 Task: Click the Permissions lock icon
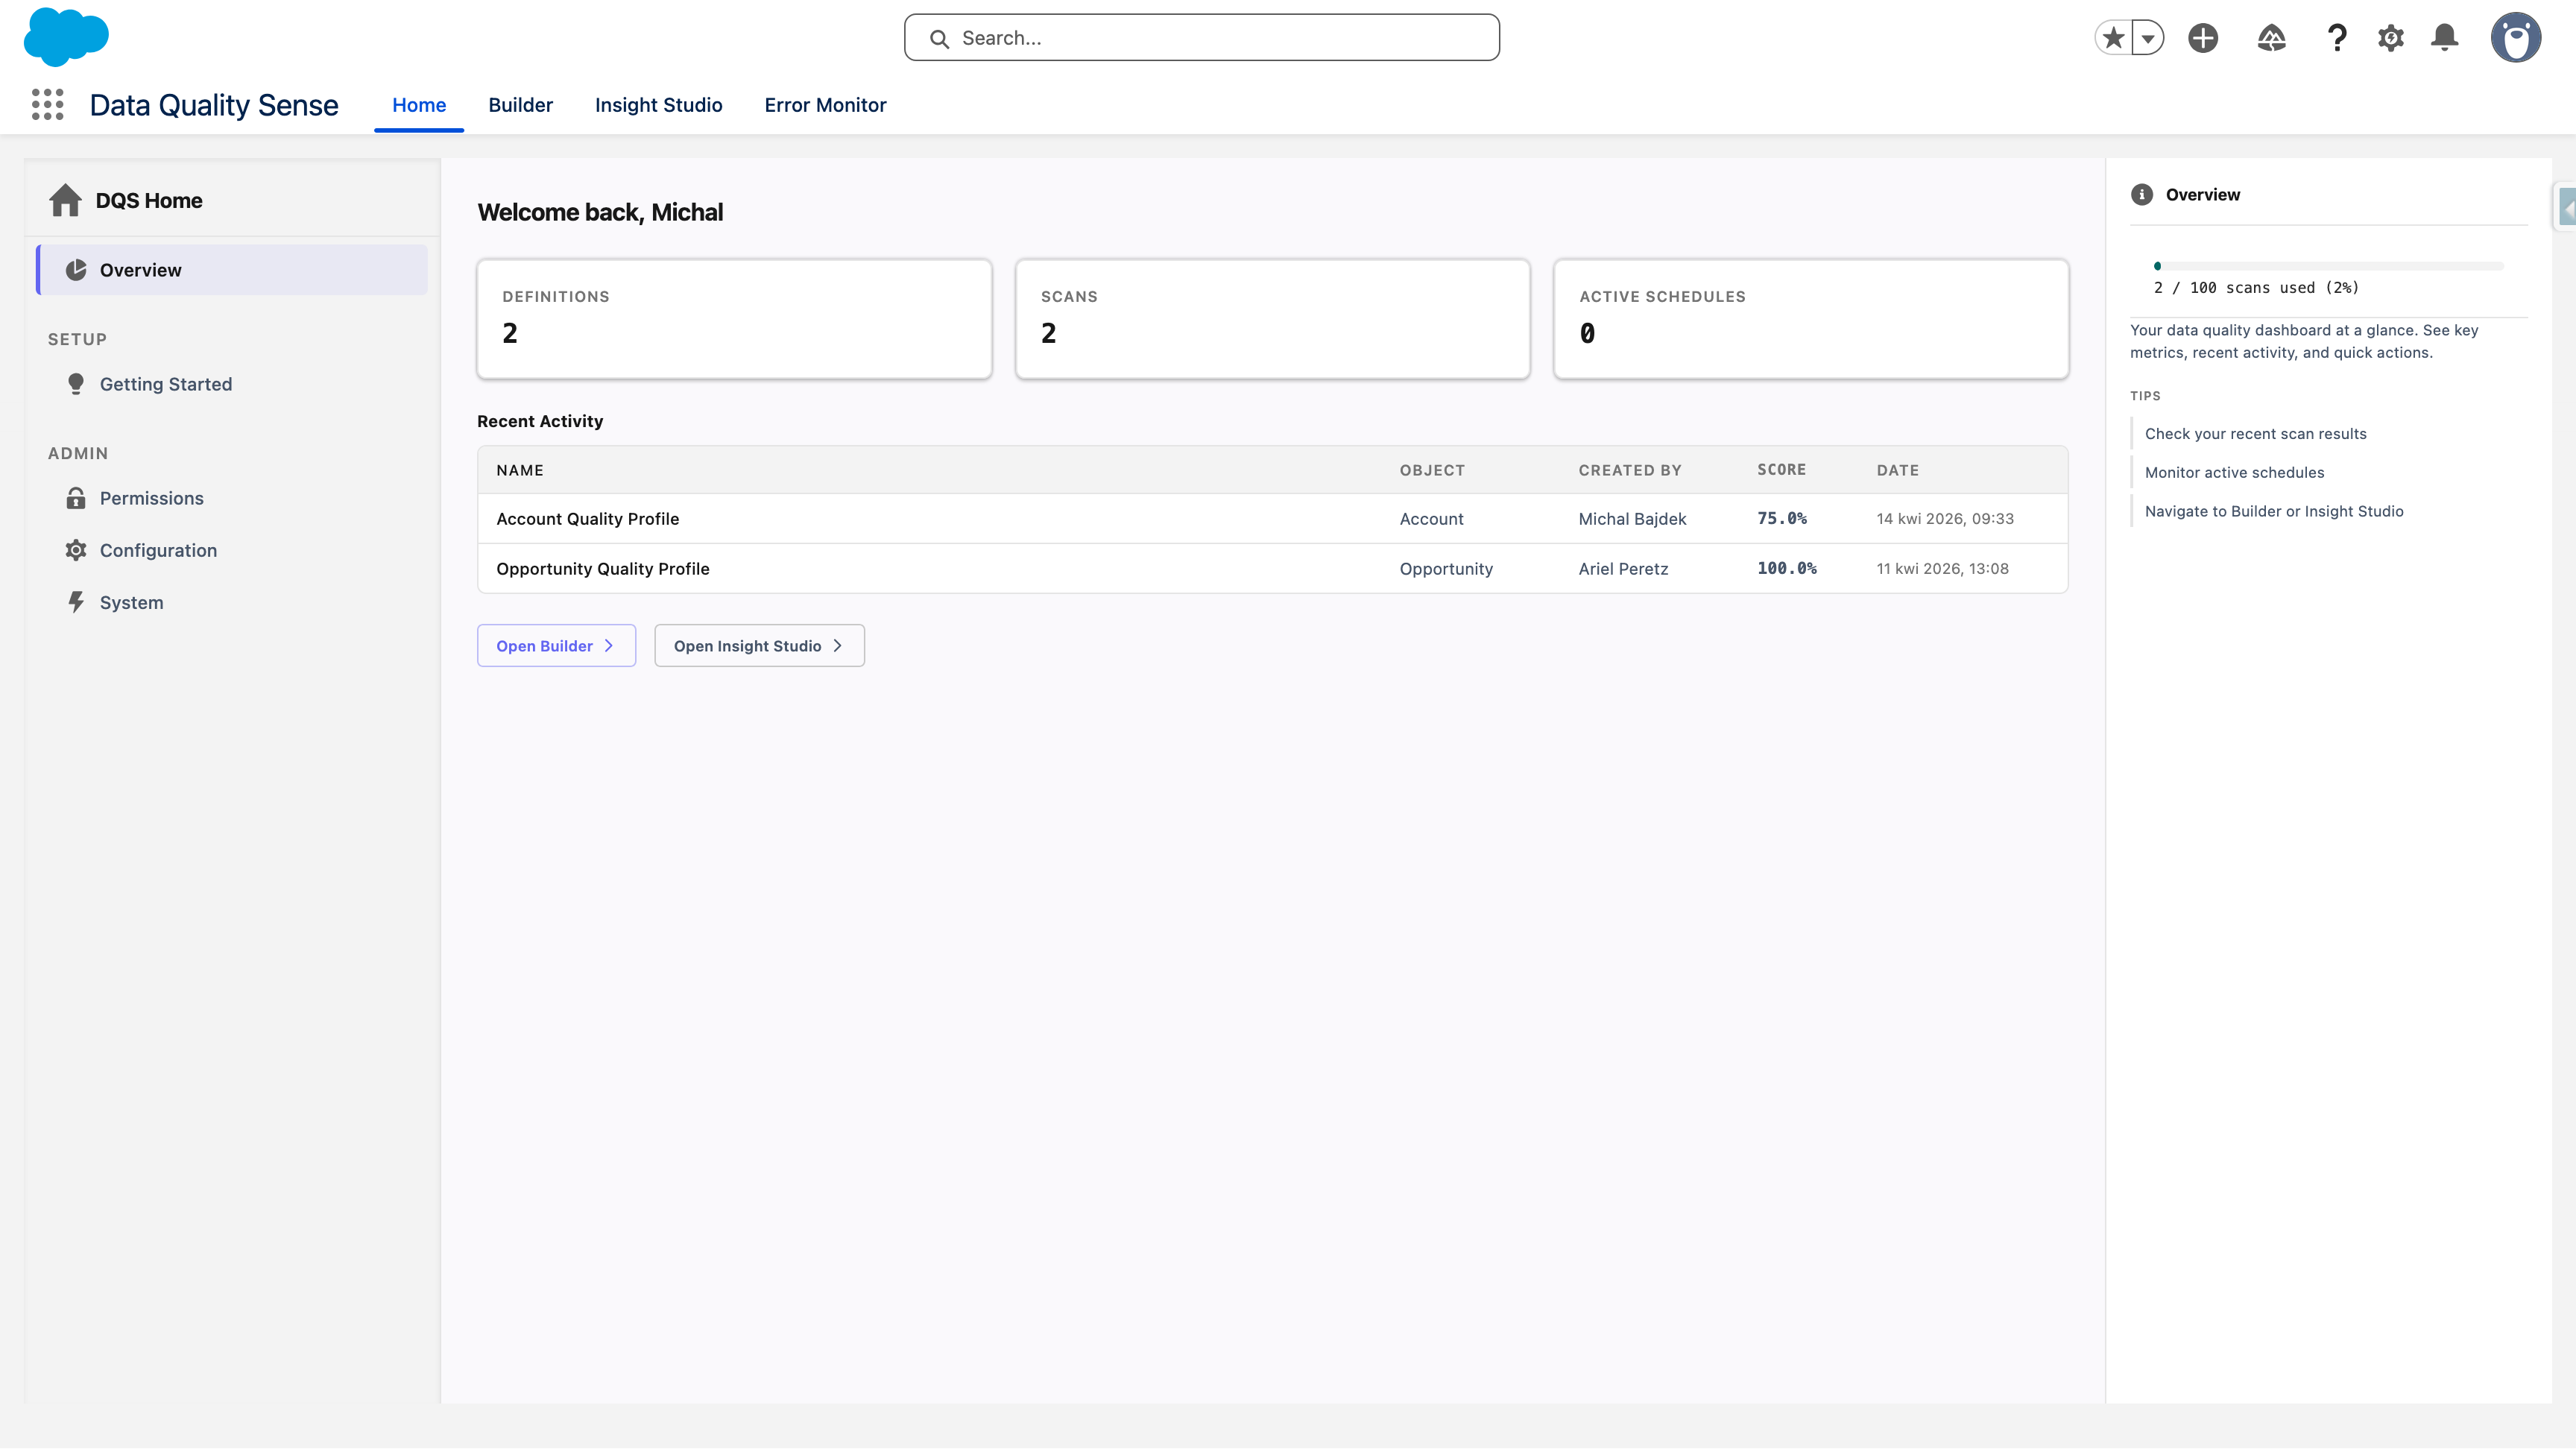76,498
